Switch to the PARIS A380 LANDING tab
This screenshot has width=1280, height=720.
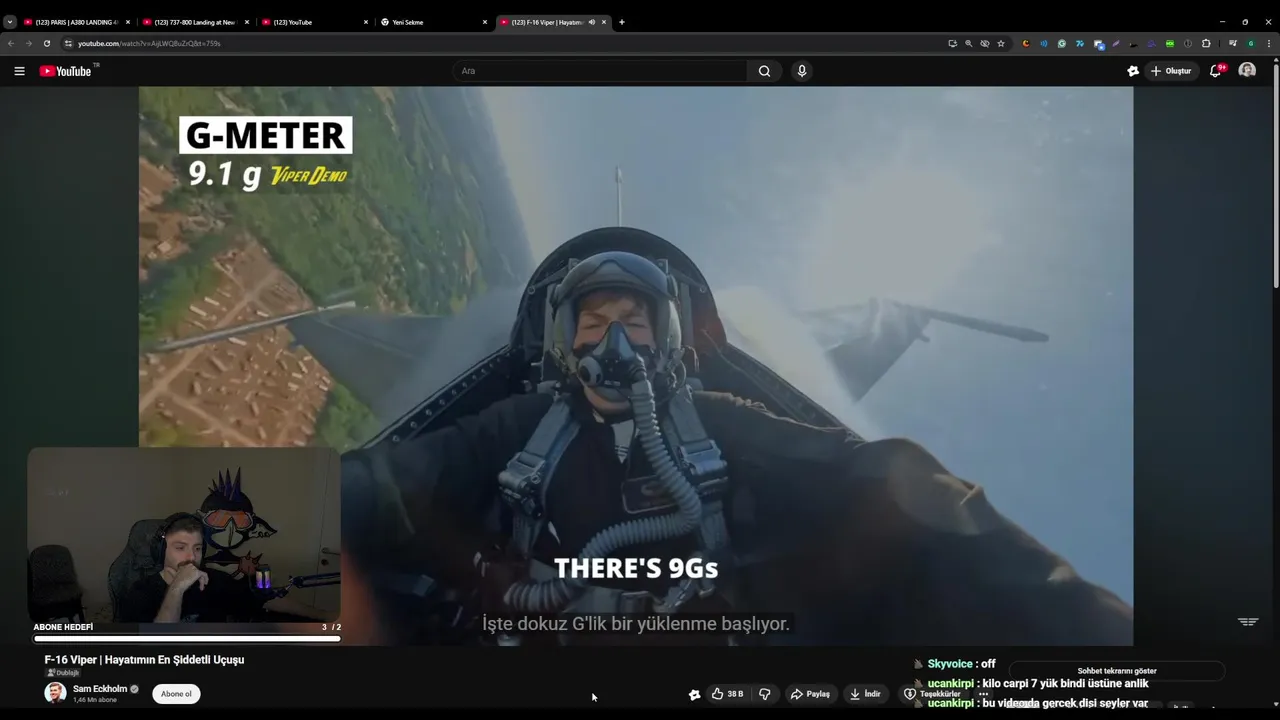coord(77,22)
